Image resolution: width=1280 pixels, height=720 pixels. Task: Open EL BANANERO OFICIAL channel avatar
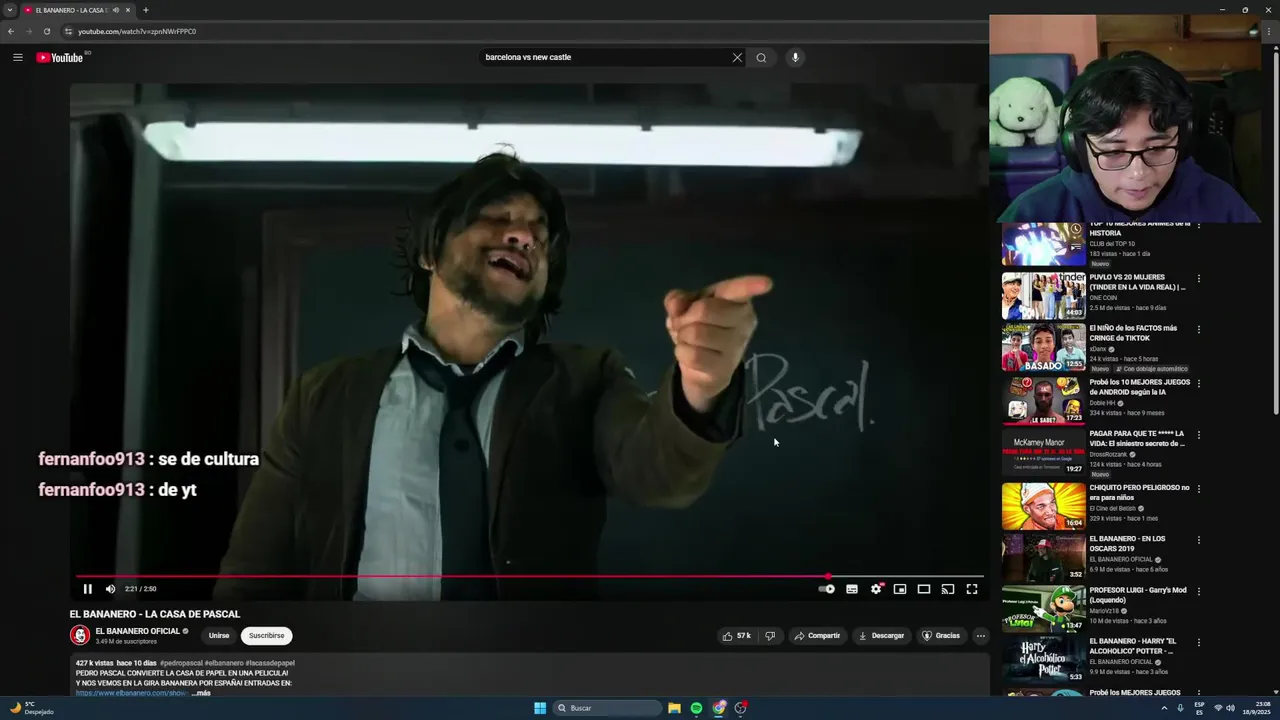(80, 636)
